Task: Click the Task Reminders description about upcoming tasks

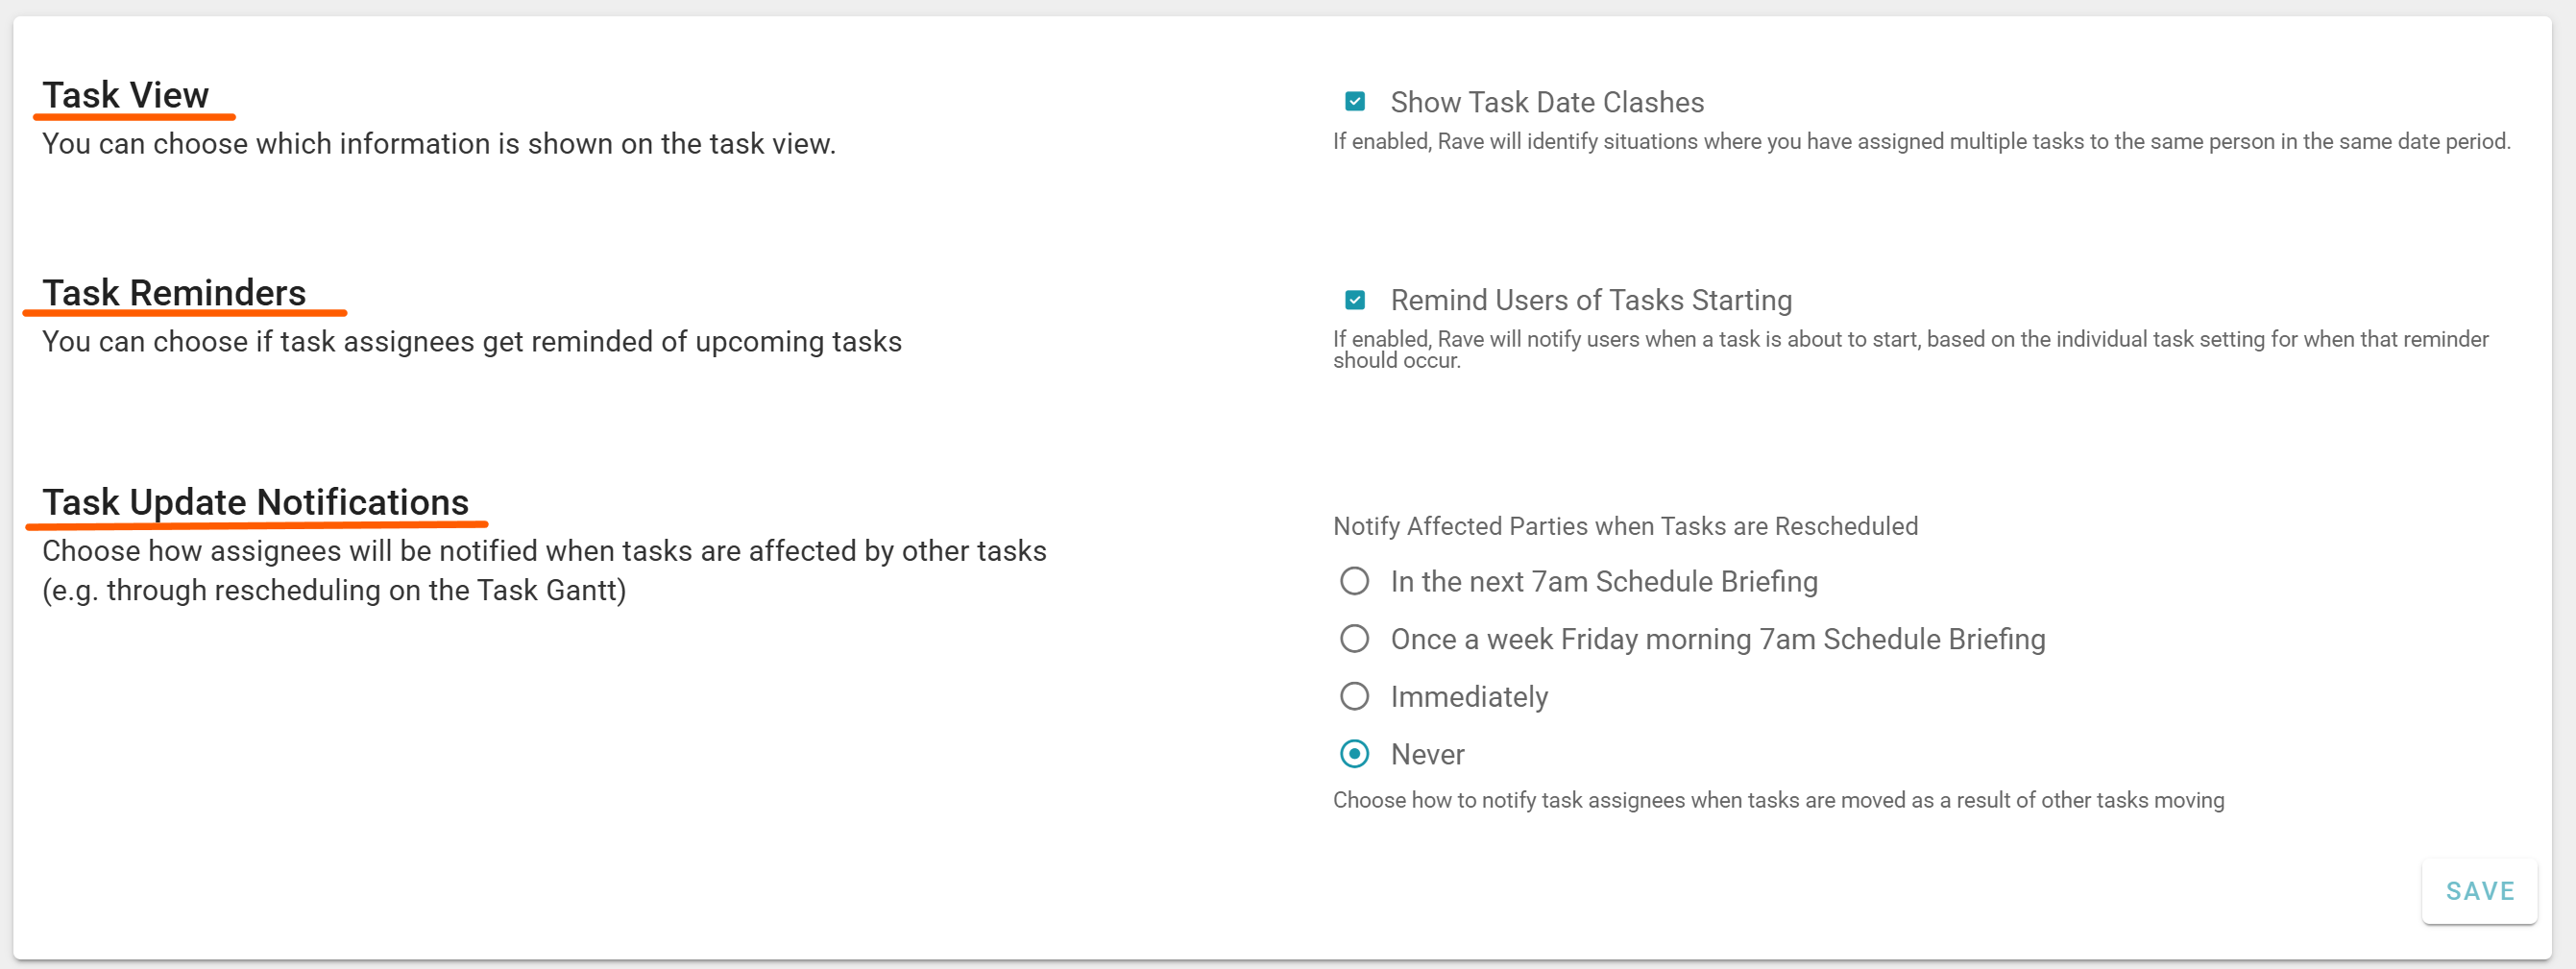Action: 471,342
